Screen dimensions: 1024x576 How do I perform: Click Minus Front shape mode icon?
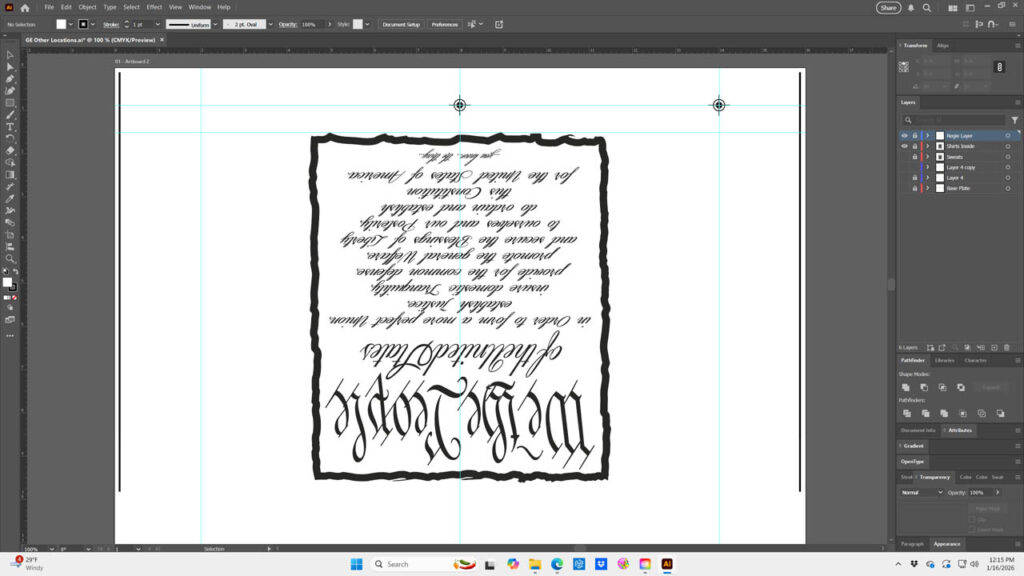(x=924, y=387)
